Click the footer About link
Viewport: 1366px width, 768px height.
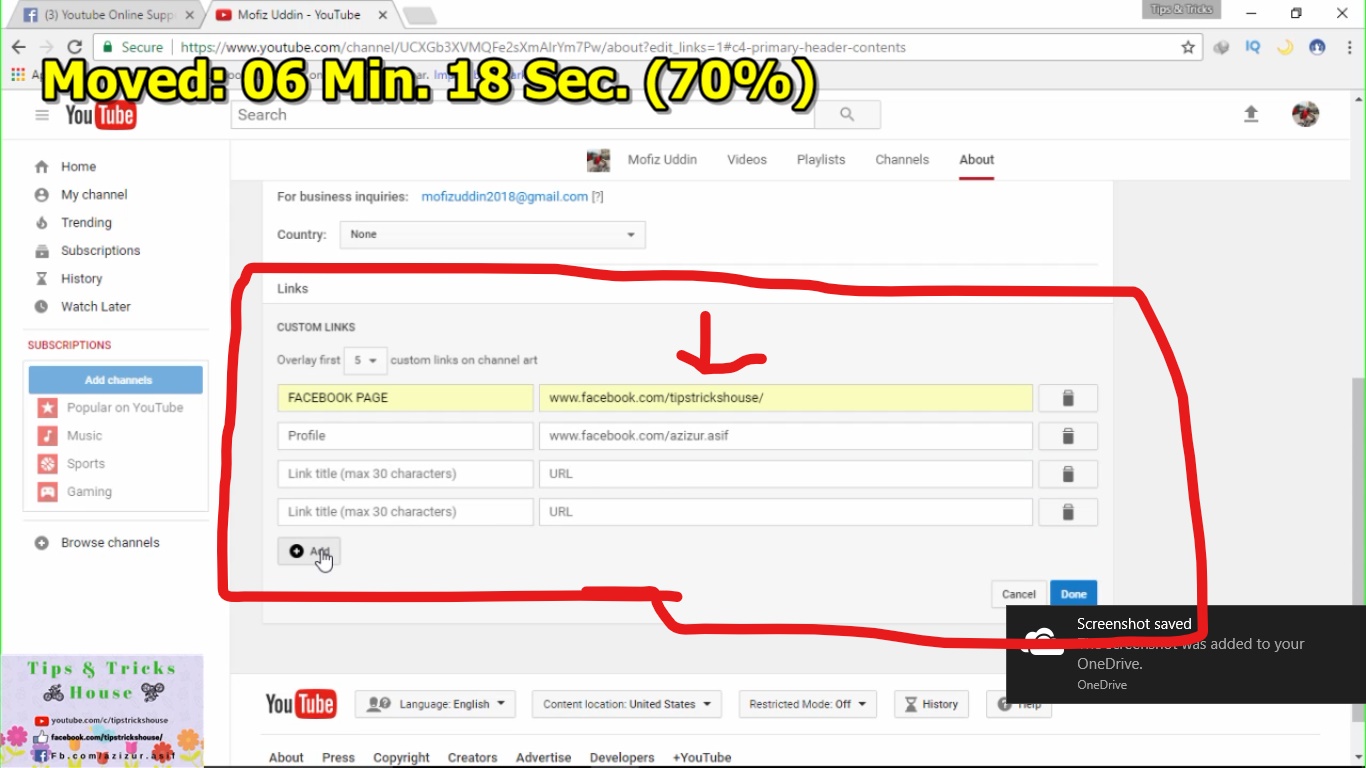pos(286,758)
